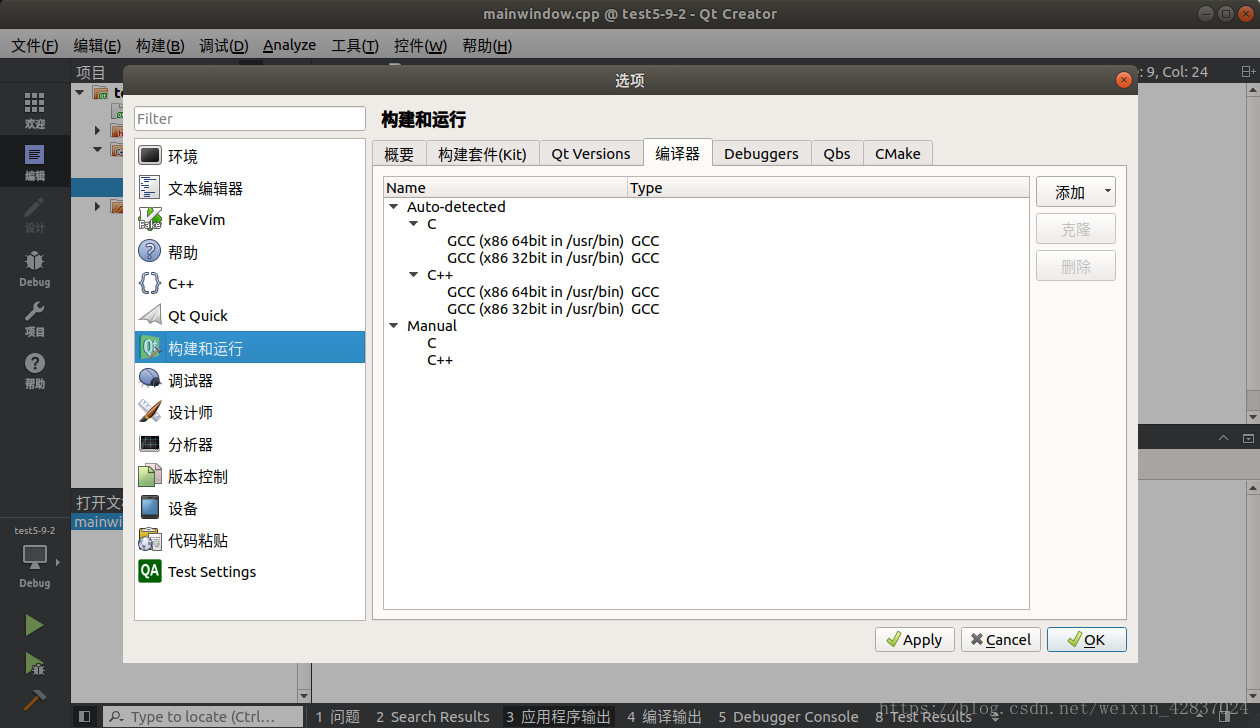Switch to Debug mode in sidebar
Screen dimensions: 1260x728
pyautogui.click(x=35, y=268)
